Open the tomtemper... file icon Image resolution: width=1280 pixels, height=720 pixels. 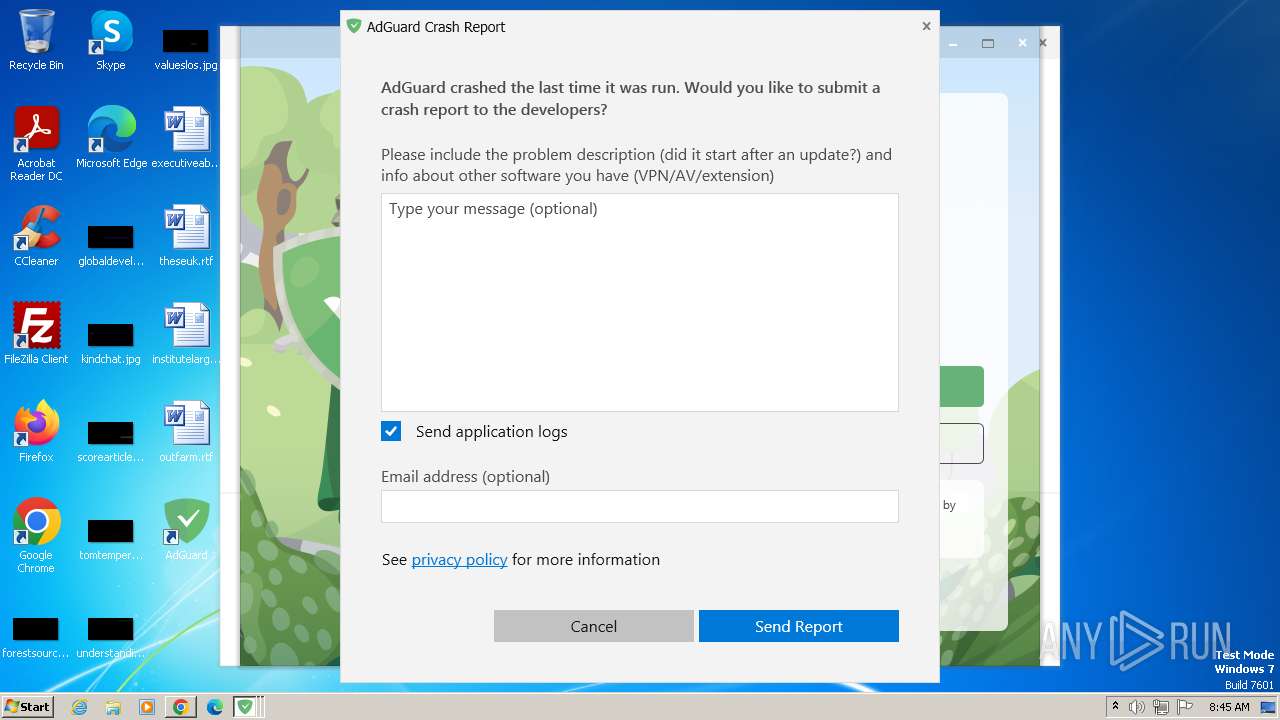click(x=111, y=539)
